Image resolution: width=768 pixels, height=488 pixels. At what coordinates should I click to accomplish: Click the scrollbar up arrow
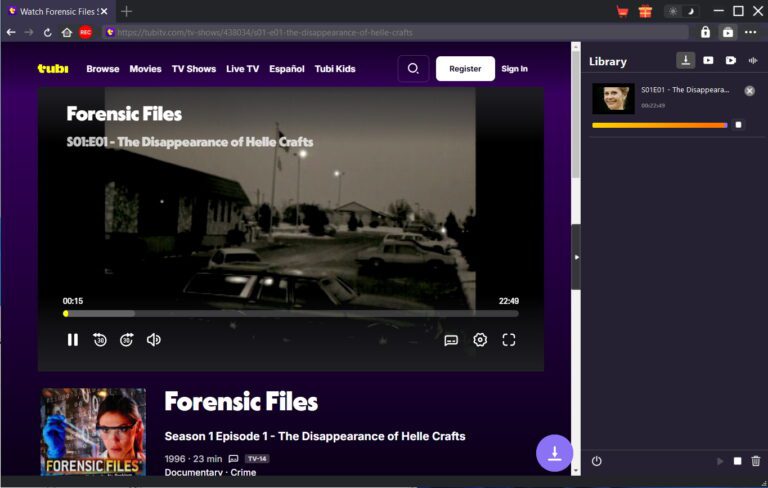576,47
